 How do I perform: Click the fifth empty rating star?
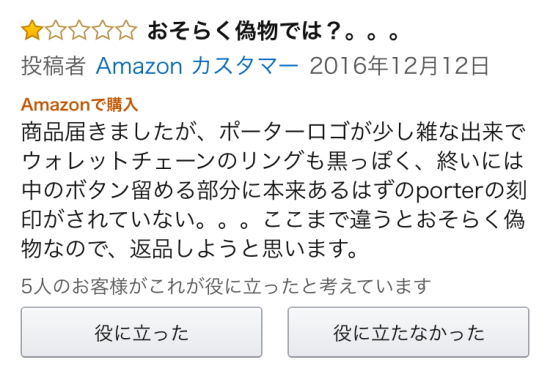(x=126, y=30)
